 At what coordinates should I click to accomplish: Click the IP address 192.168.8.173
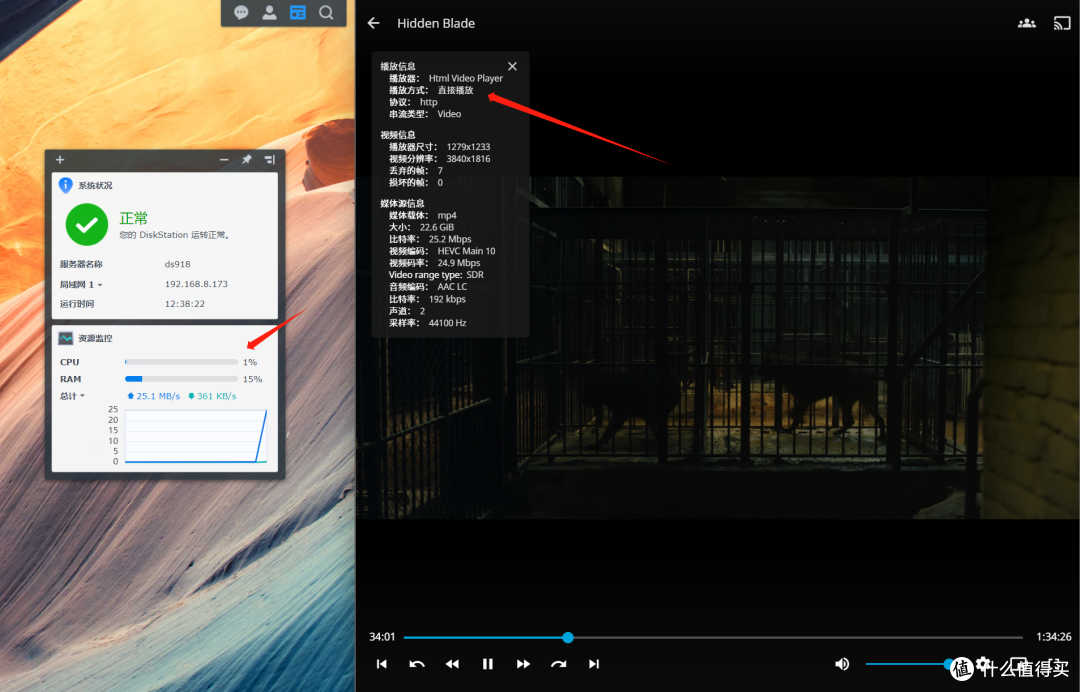[x=196, y=284]
